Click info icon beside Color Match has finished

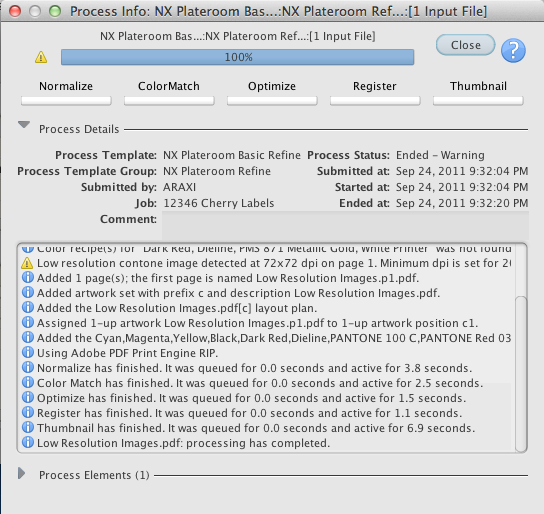(28, 382)
